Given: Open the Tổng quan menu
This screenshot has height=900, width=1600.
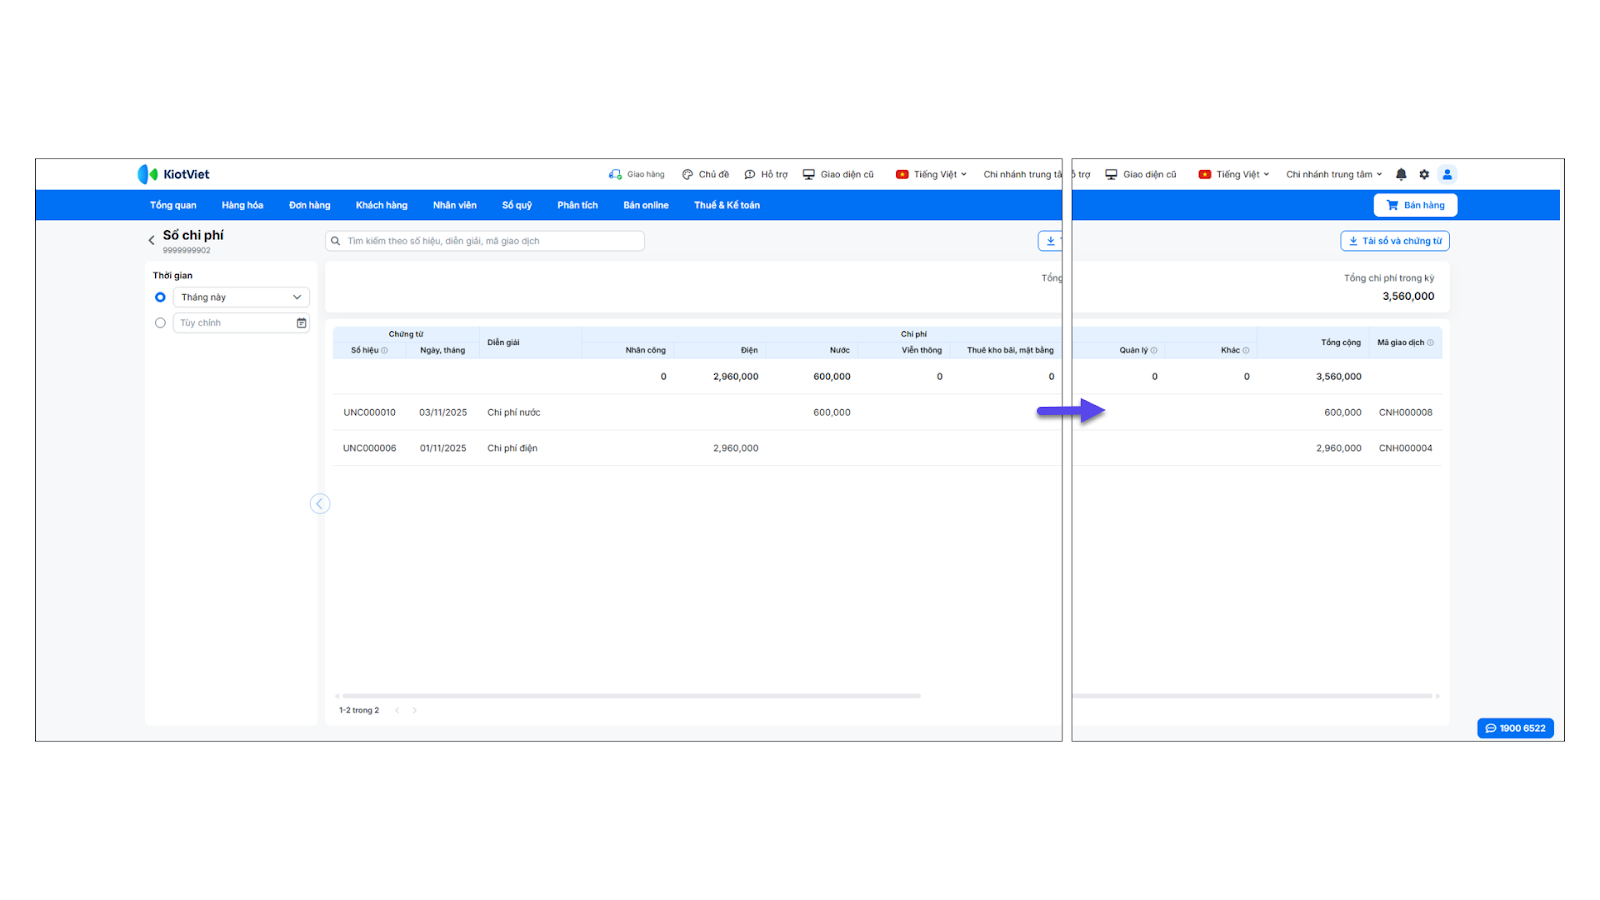Looking at the screenshot, I should [x=173, y=205].
